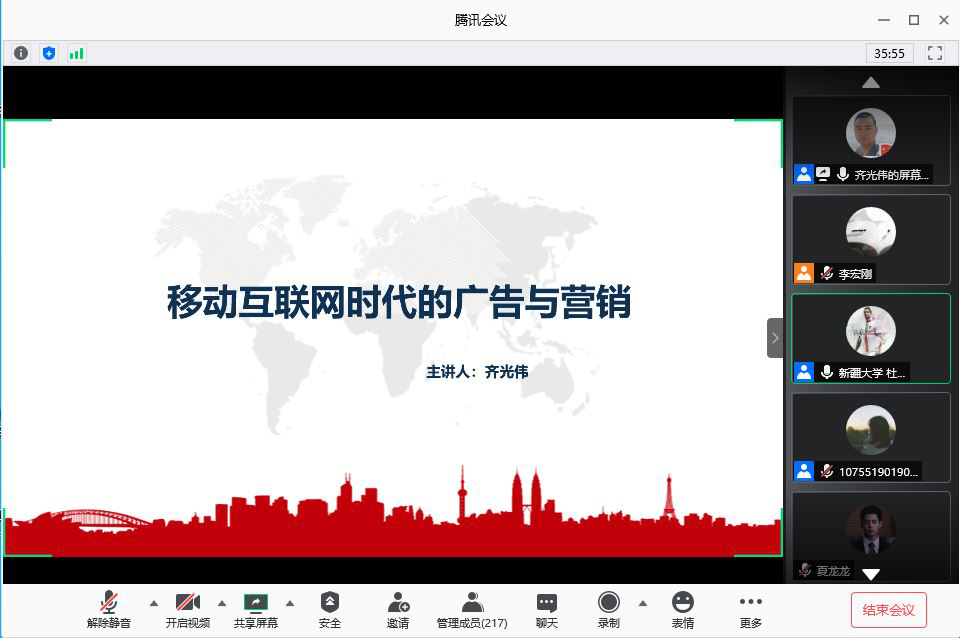This screenshot has width=960, height=638.
Task: Expand the video options arrow beside 开启视频
Action: tap(222, 603)
